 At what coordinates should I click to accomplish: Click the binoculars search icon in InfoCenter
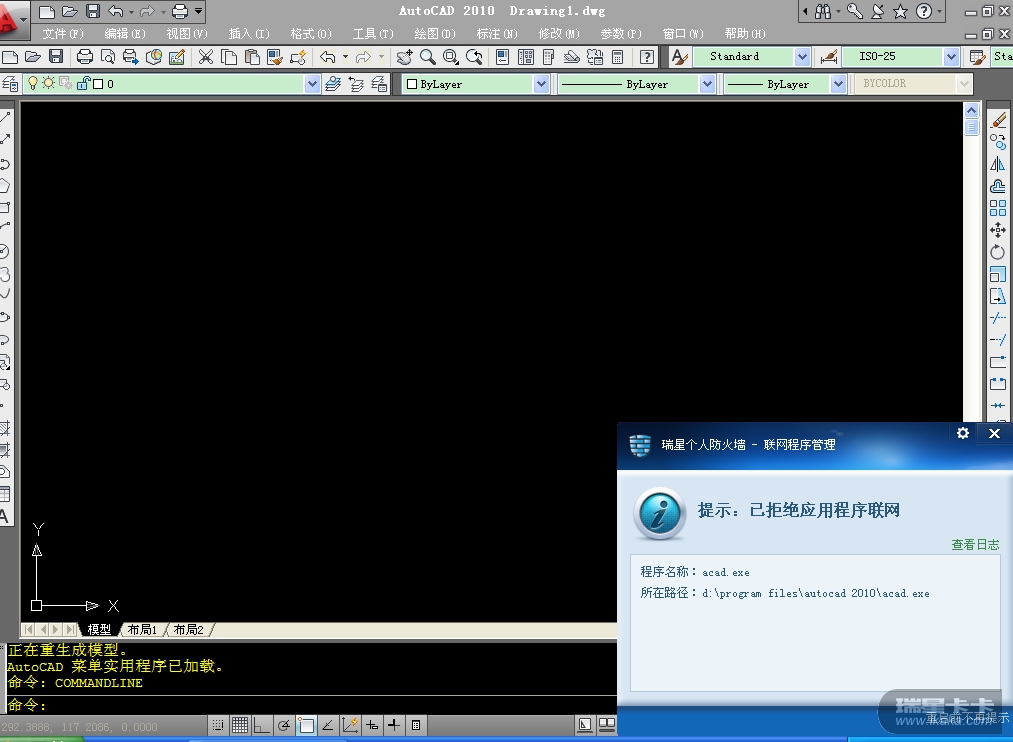(x=823, y=11)
